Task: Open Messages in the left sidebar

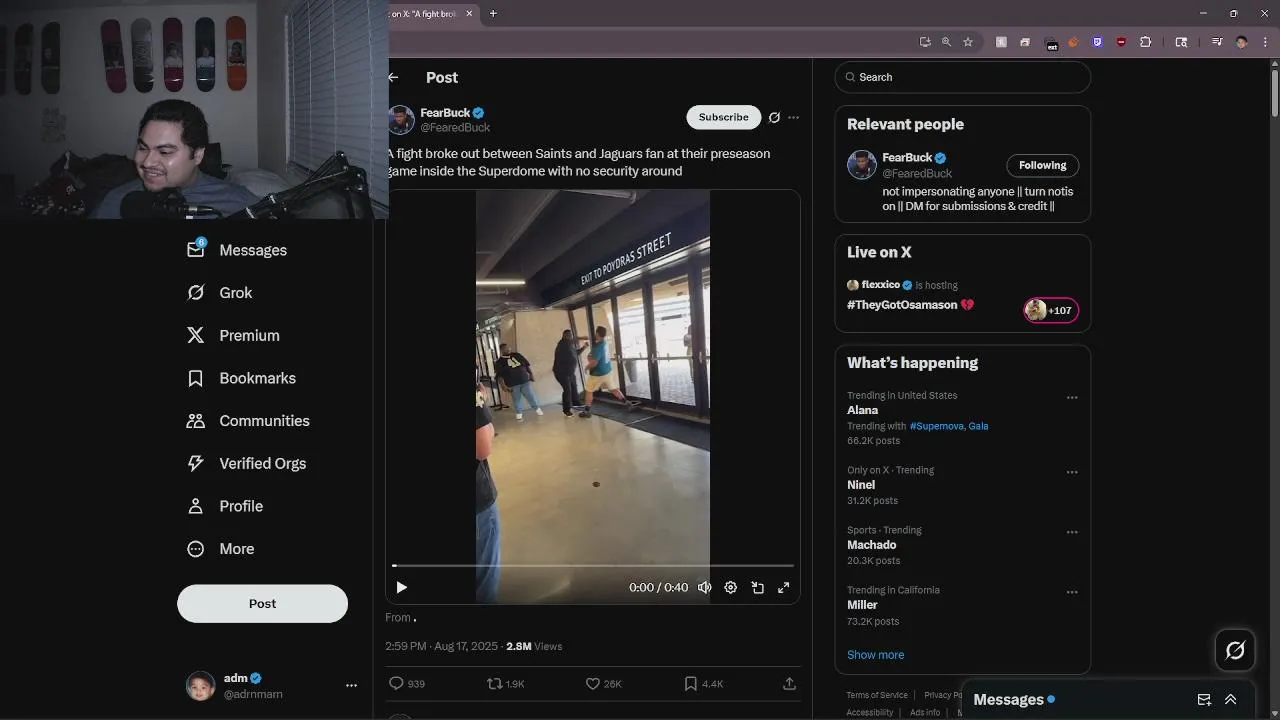Action: pos(237,250)
